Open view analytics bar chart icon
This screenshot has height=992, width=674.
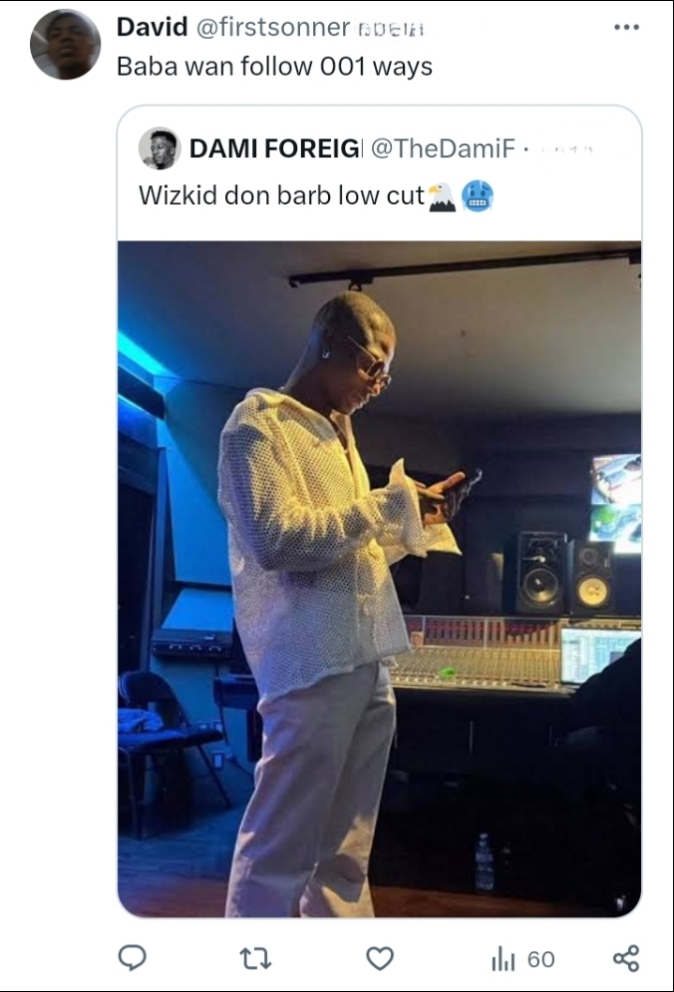tap(503, 959)
